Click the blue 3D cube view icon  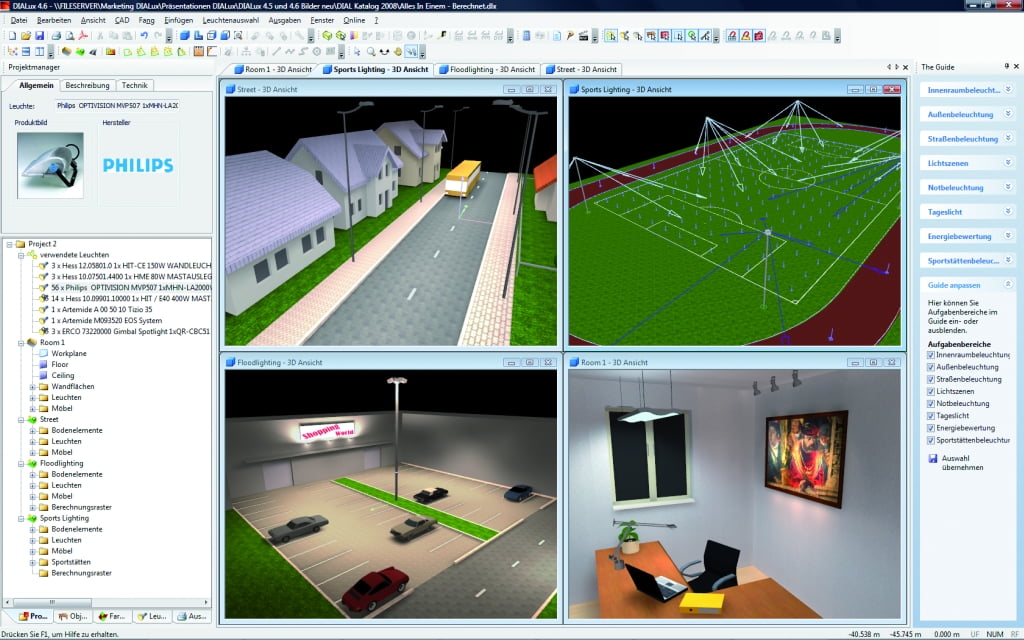click(x=185, y=36)
